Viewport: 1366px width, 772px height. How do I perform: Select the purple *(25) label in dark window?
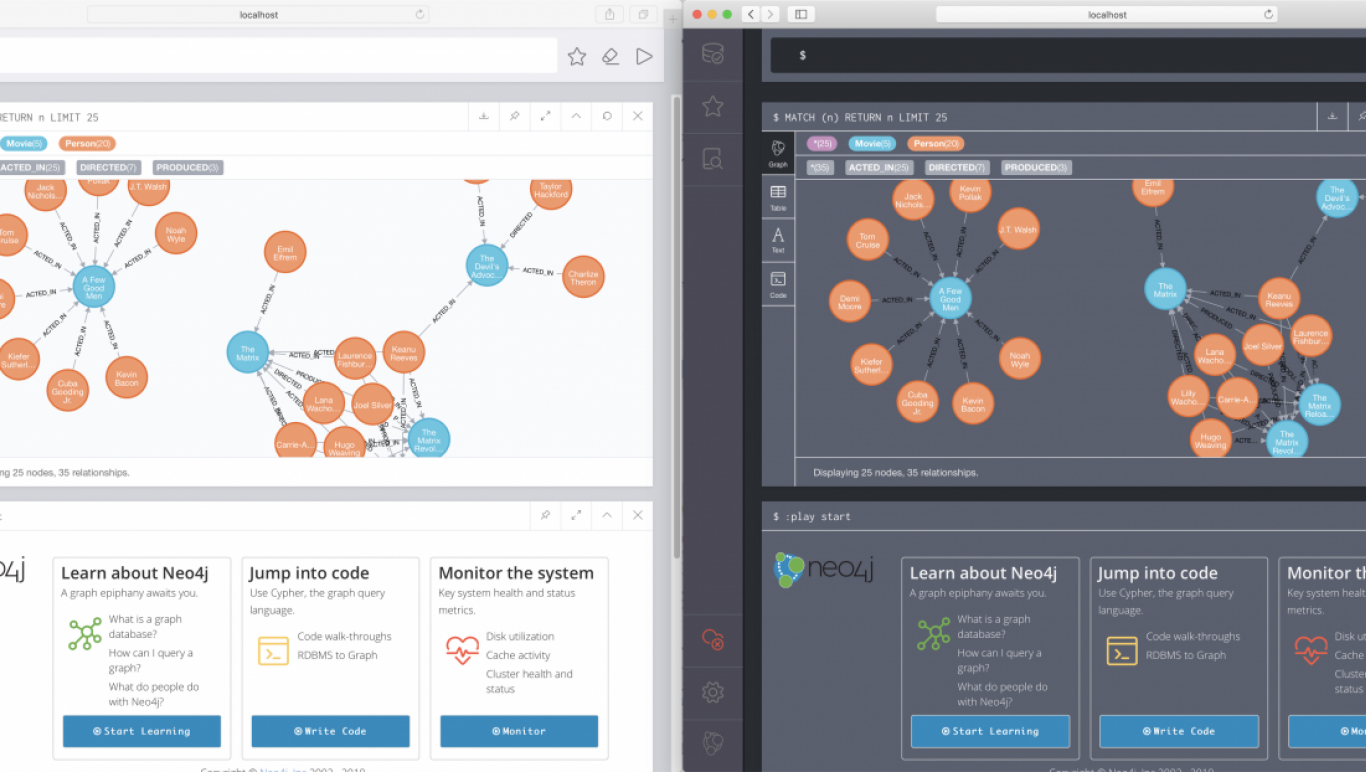pyautogui.click(x=820, y=144)
